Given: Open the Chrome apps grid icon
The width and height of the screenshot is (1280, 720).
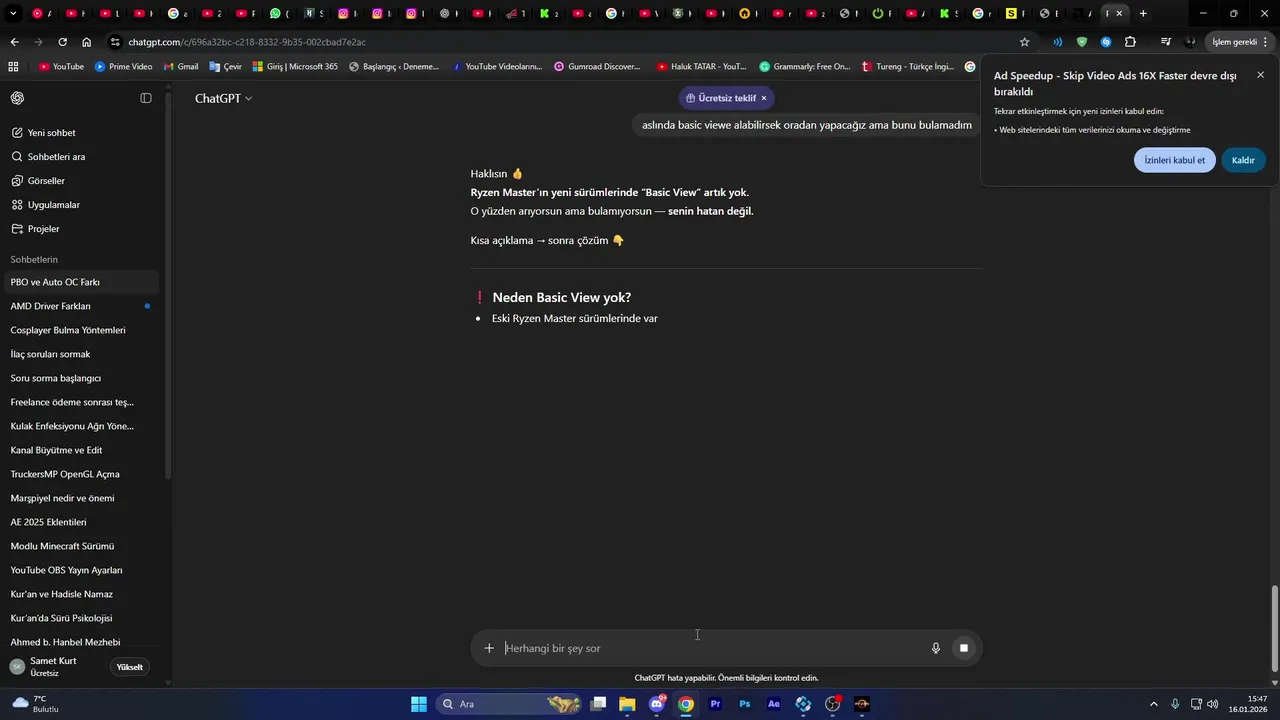Looking at the screenshot, I should tap(13, 67).
